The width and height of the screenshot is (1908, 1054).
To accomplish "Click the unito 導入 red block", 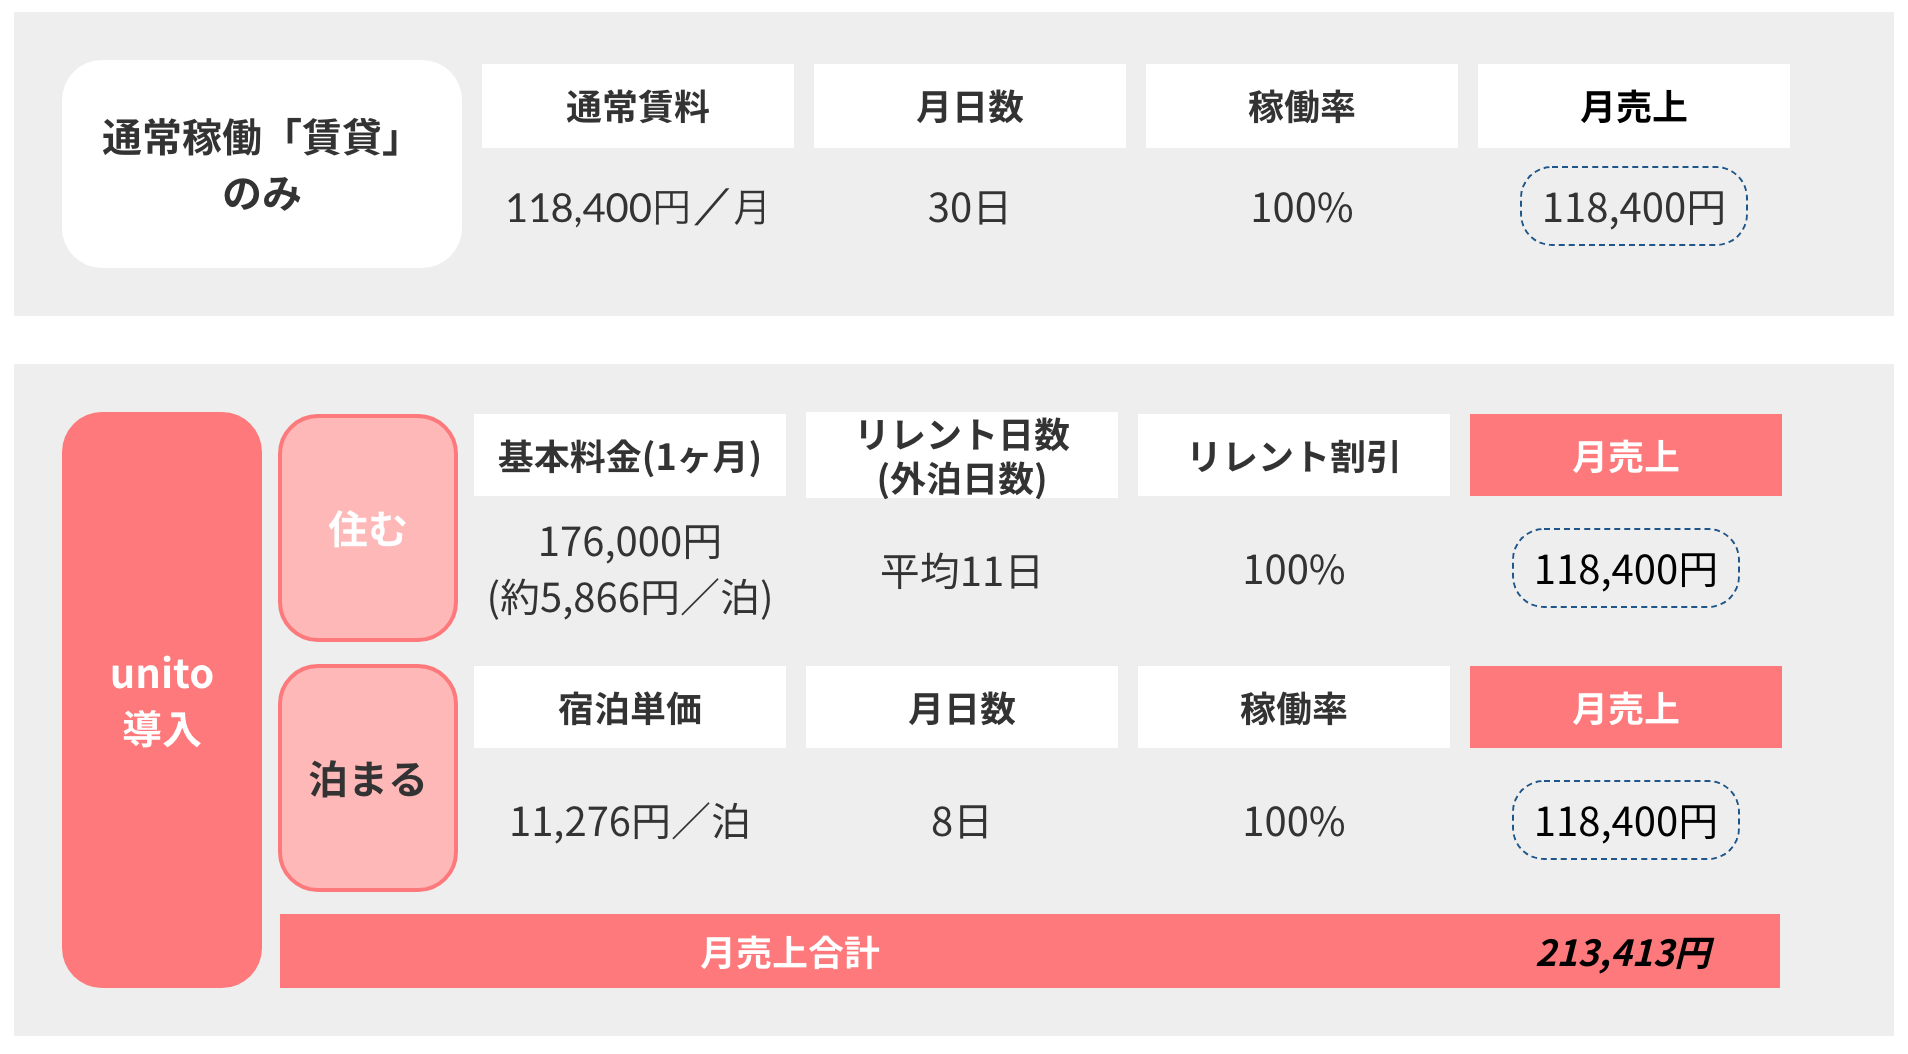I will coord(161,699).
